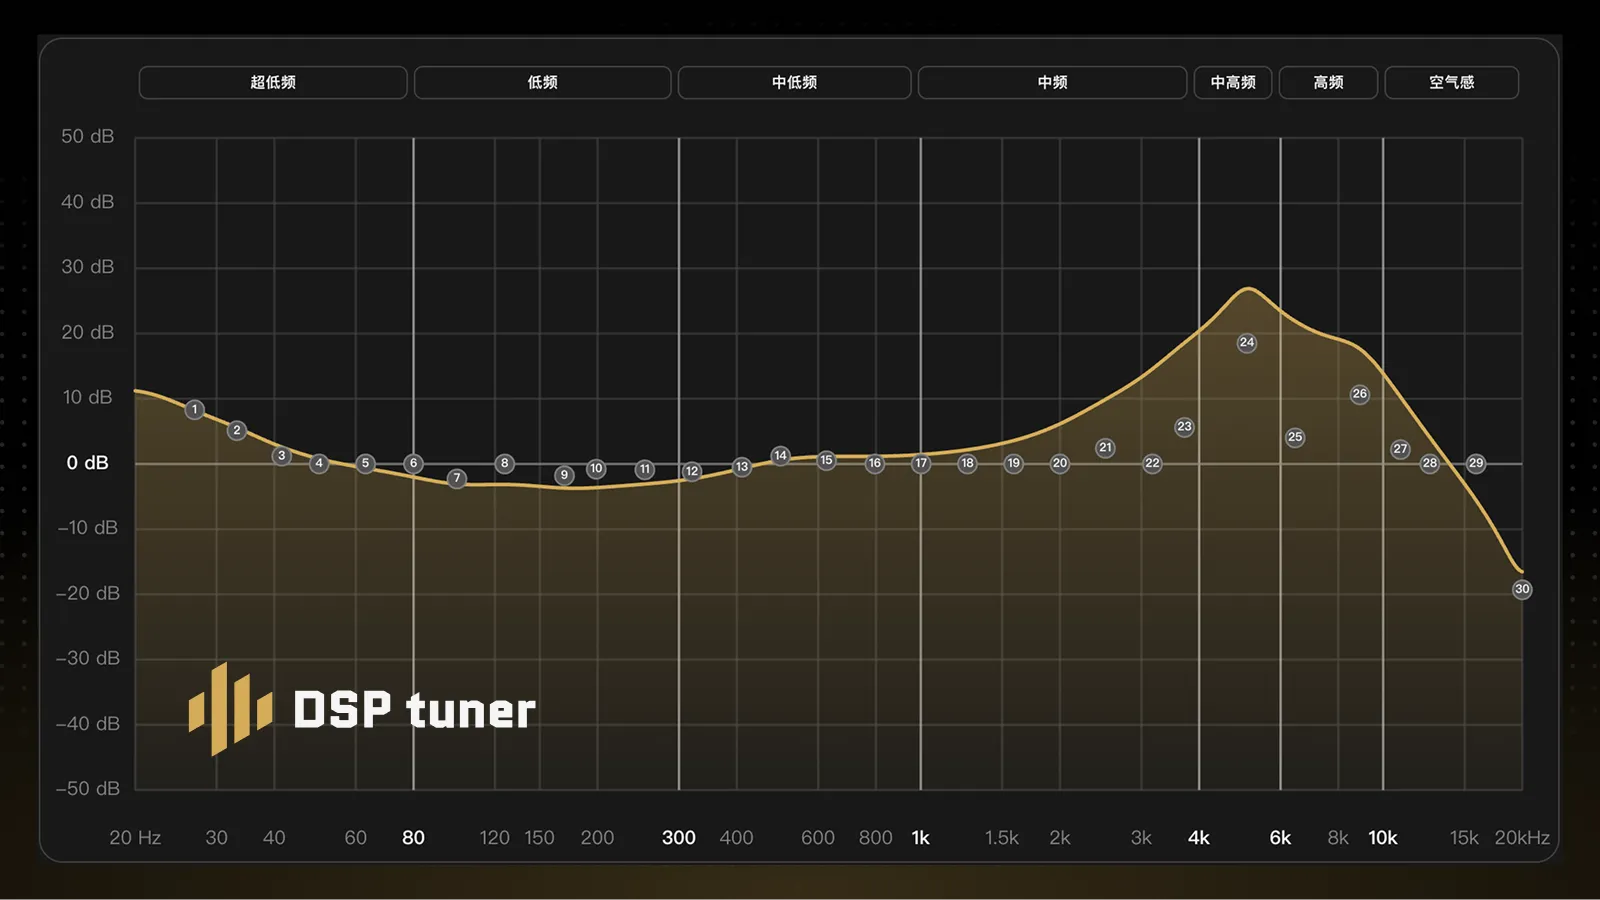Image resolution: width=1600 pixels, height=900 pixels.
Task: Click the 10k frequency label
Action: click(1383, 838)
